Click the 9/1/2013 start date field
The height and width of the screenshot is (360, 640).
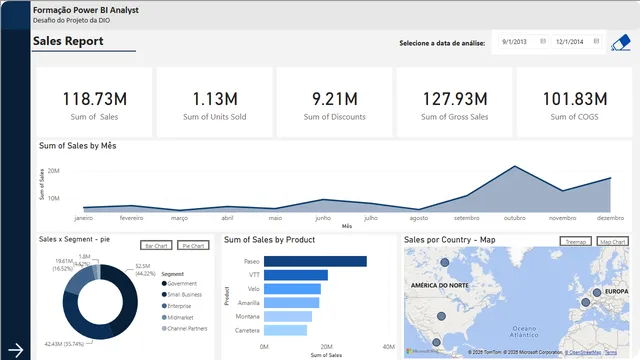tap(523, 42)
